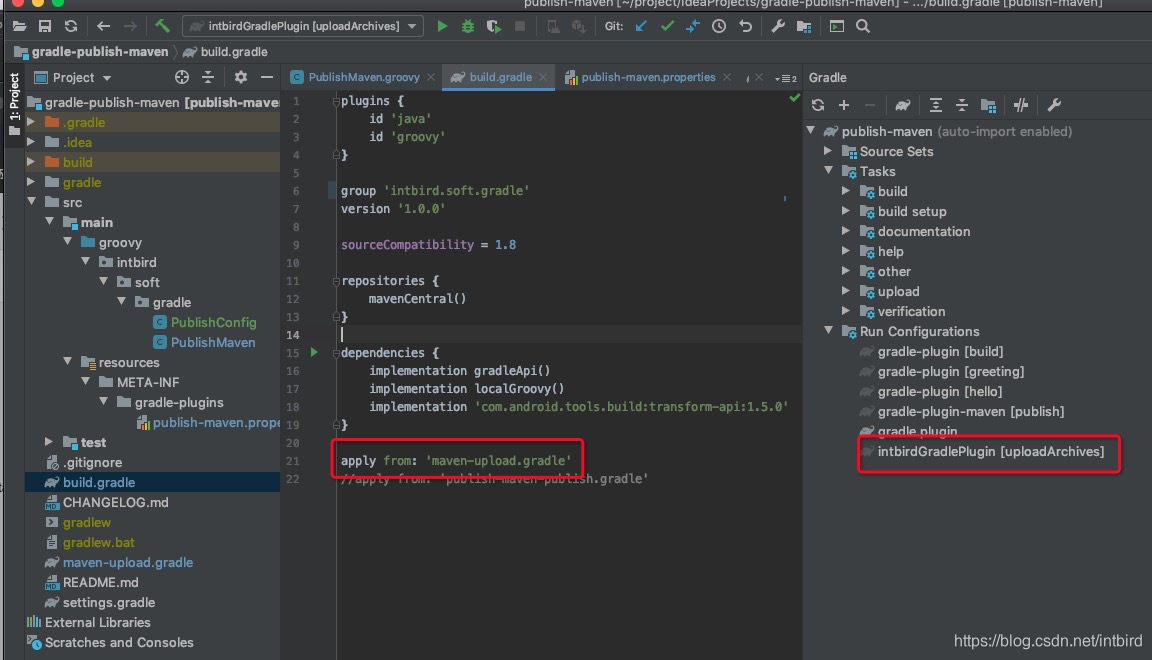Add a Gradle project with plus icon

[x=844, y=105]
